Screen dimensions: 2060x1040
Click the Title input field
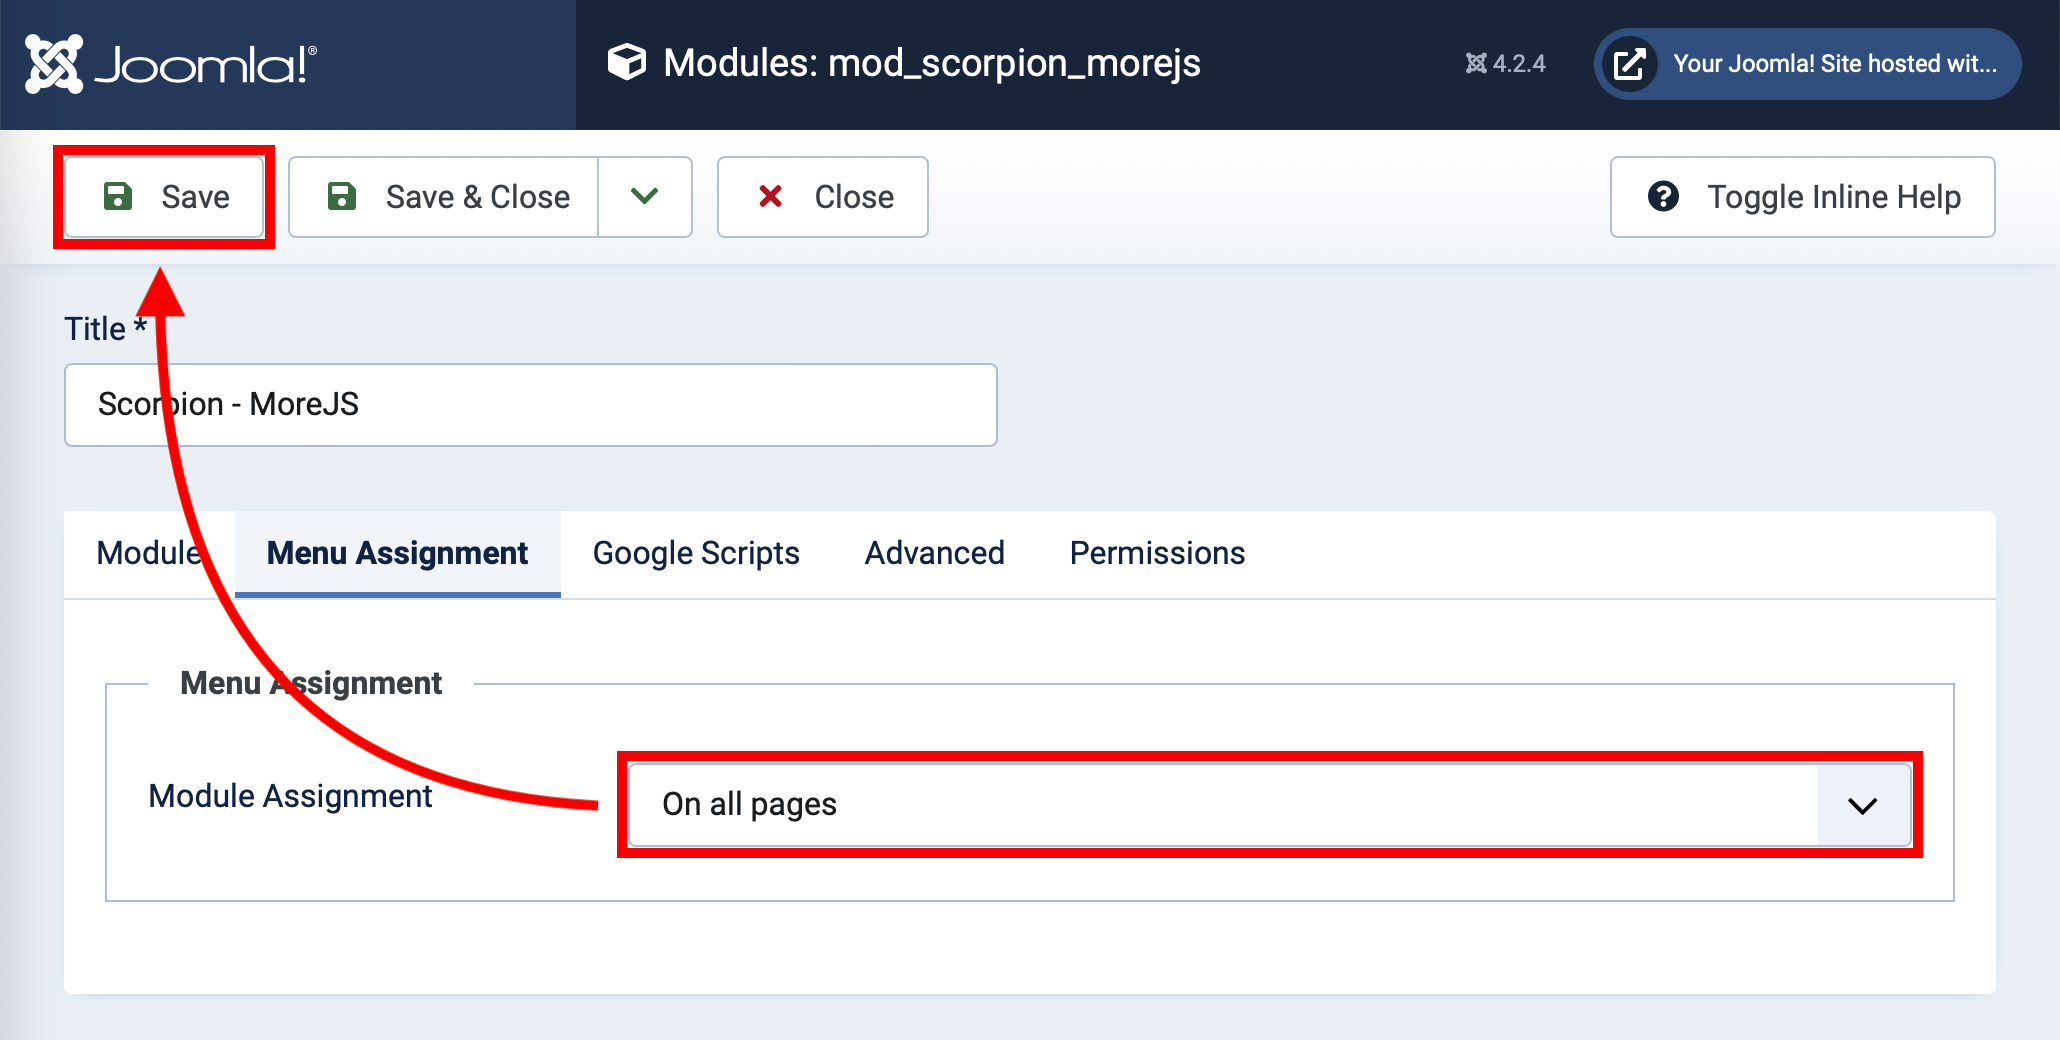coord(531,405)
